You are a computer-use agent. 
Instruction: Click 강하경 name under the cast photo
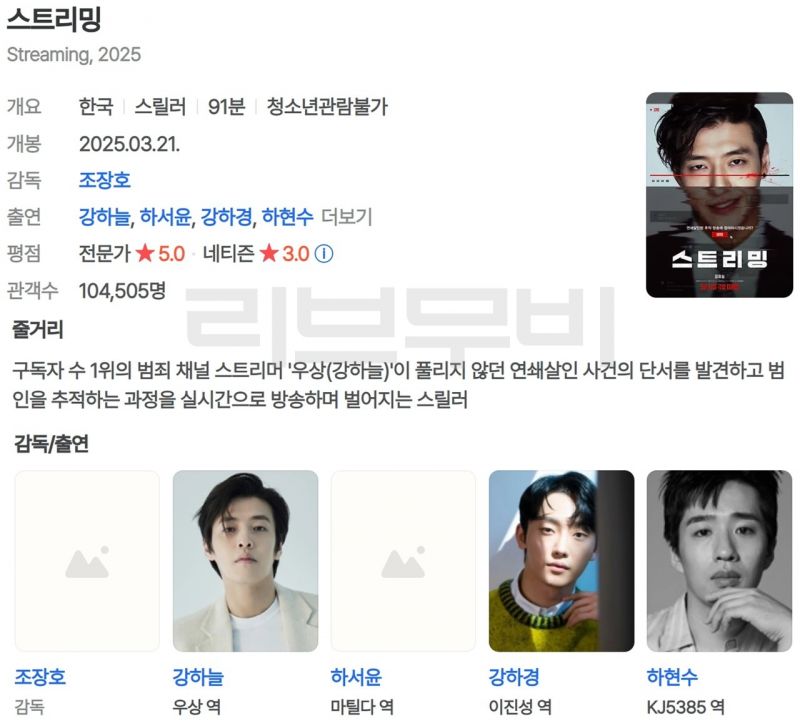(514, 677)
